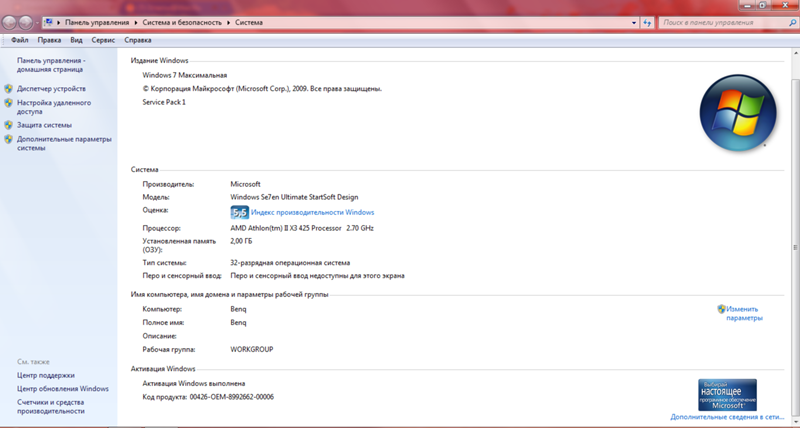Click the Service Pack 1 text
Viewport: 800px width, 428px height.
tap(164, 102)
